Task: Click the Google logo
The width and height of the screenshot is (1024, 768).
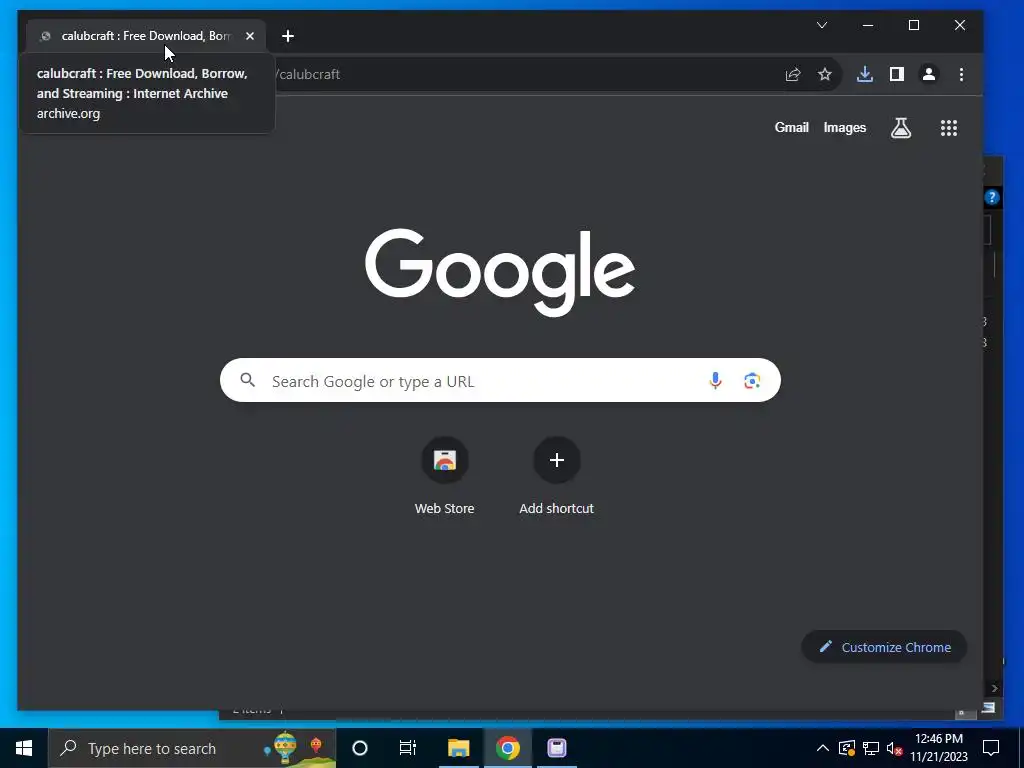Action: pyautogui.click(x=500, y=272)
